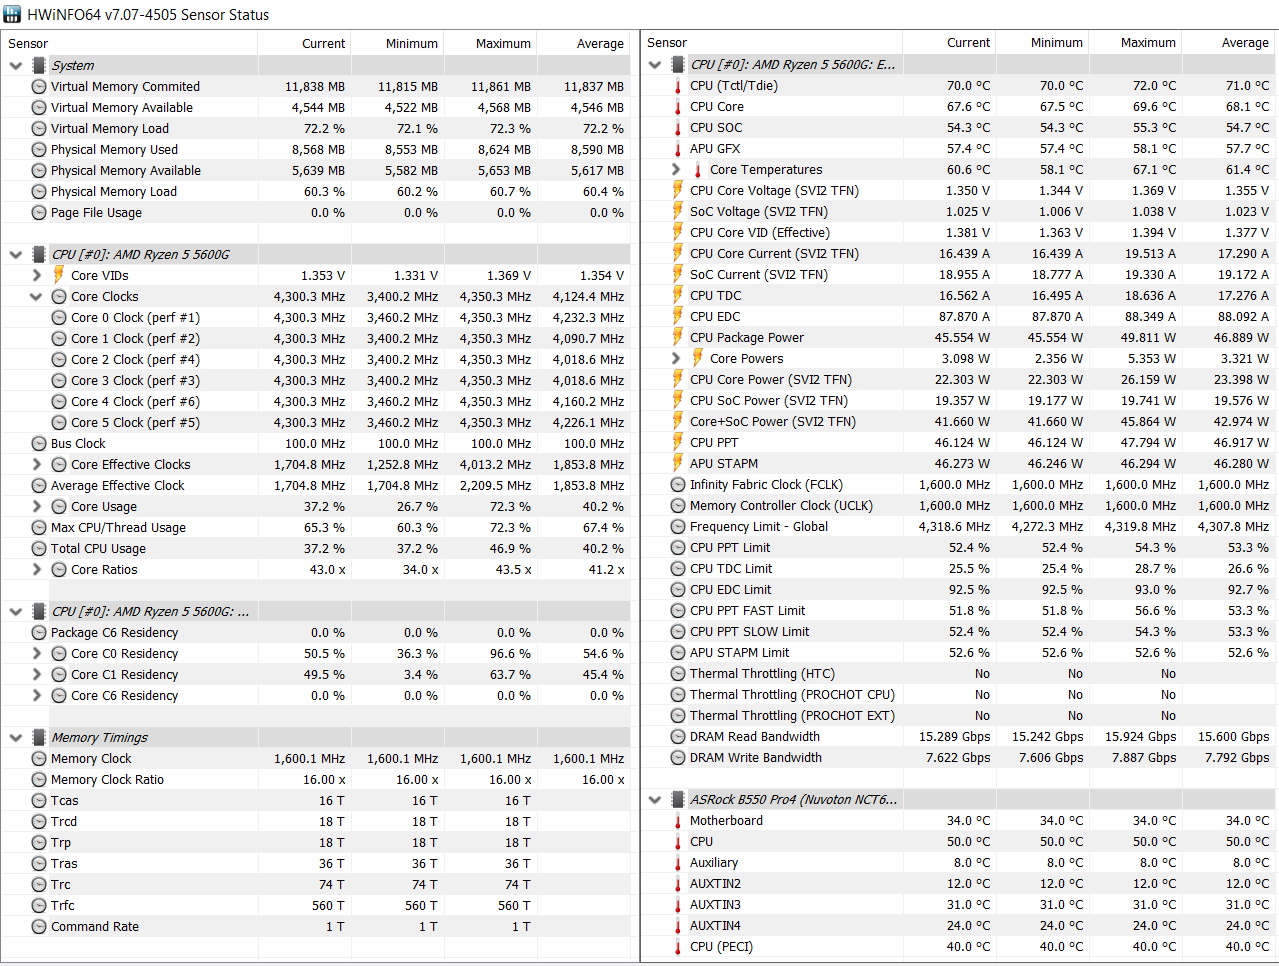Click the thermometer icon for CPU (PECI)
Screen dimensions: 1279x966
(678, 946)
